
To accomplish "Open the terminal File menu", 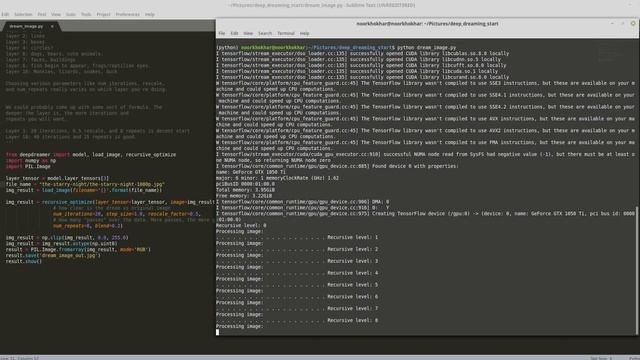I will point(222,33).
